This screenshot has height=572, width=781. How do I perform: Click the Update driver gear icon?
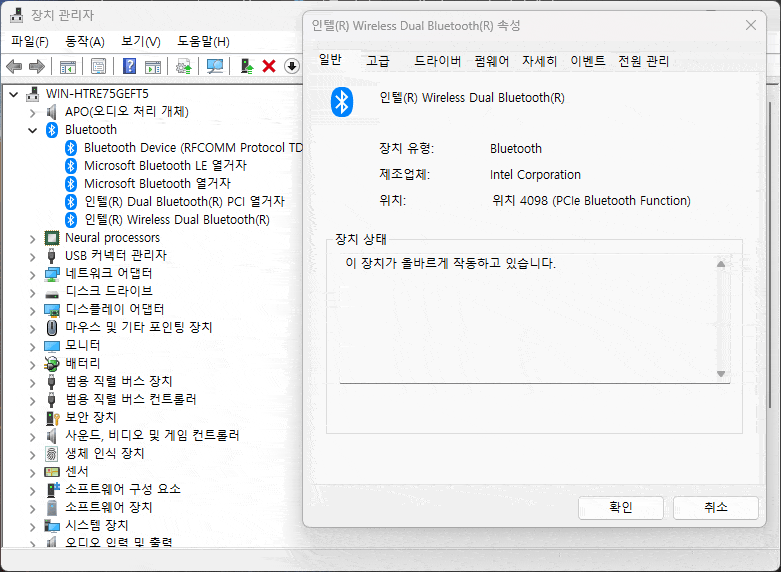click(x=184, y=66)
